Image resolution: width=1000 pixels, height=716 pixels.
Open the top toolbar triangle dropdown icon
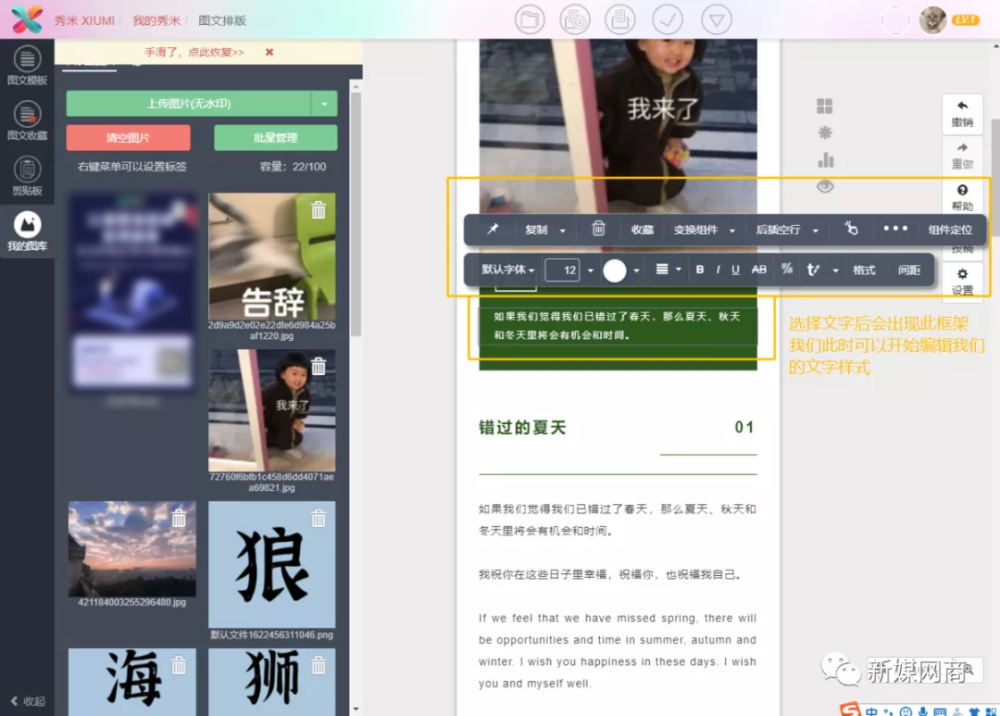click(716, 20)
